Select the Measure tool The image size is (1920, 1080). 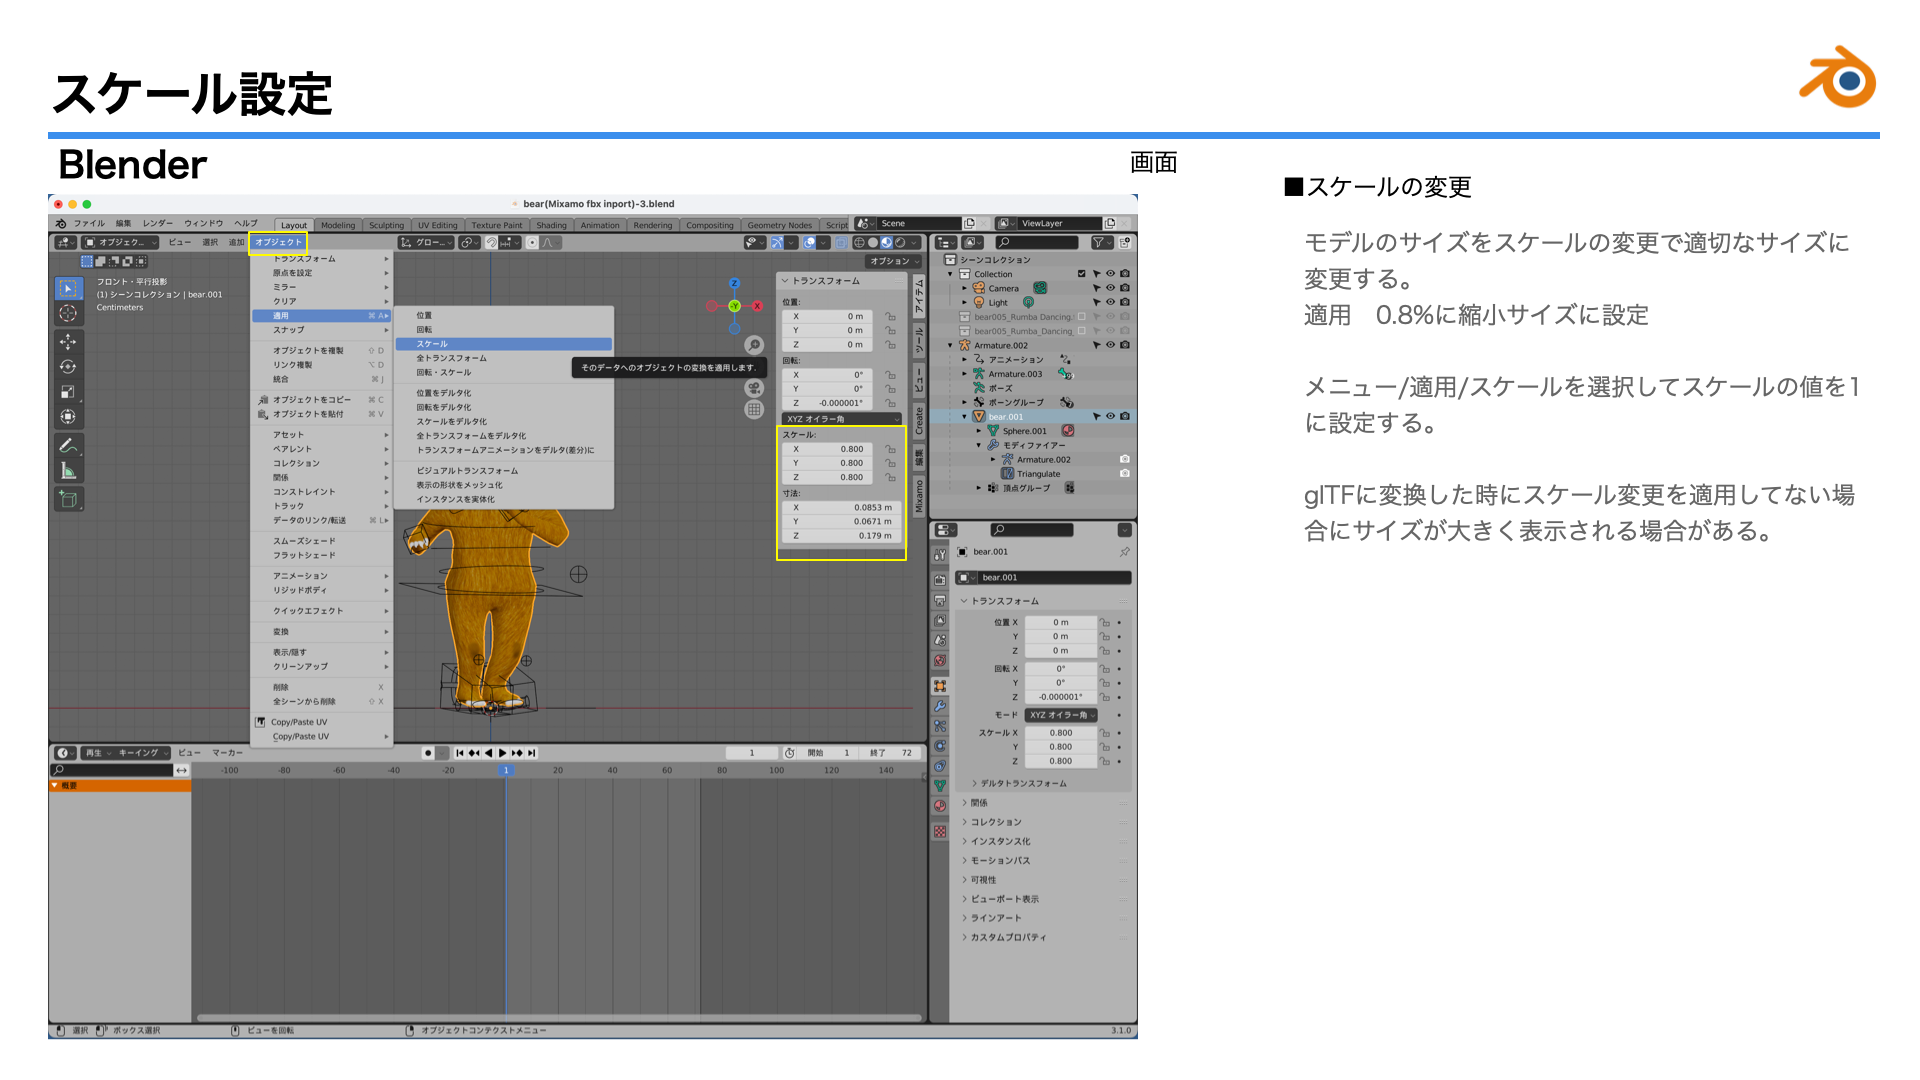68,471
